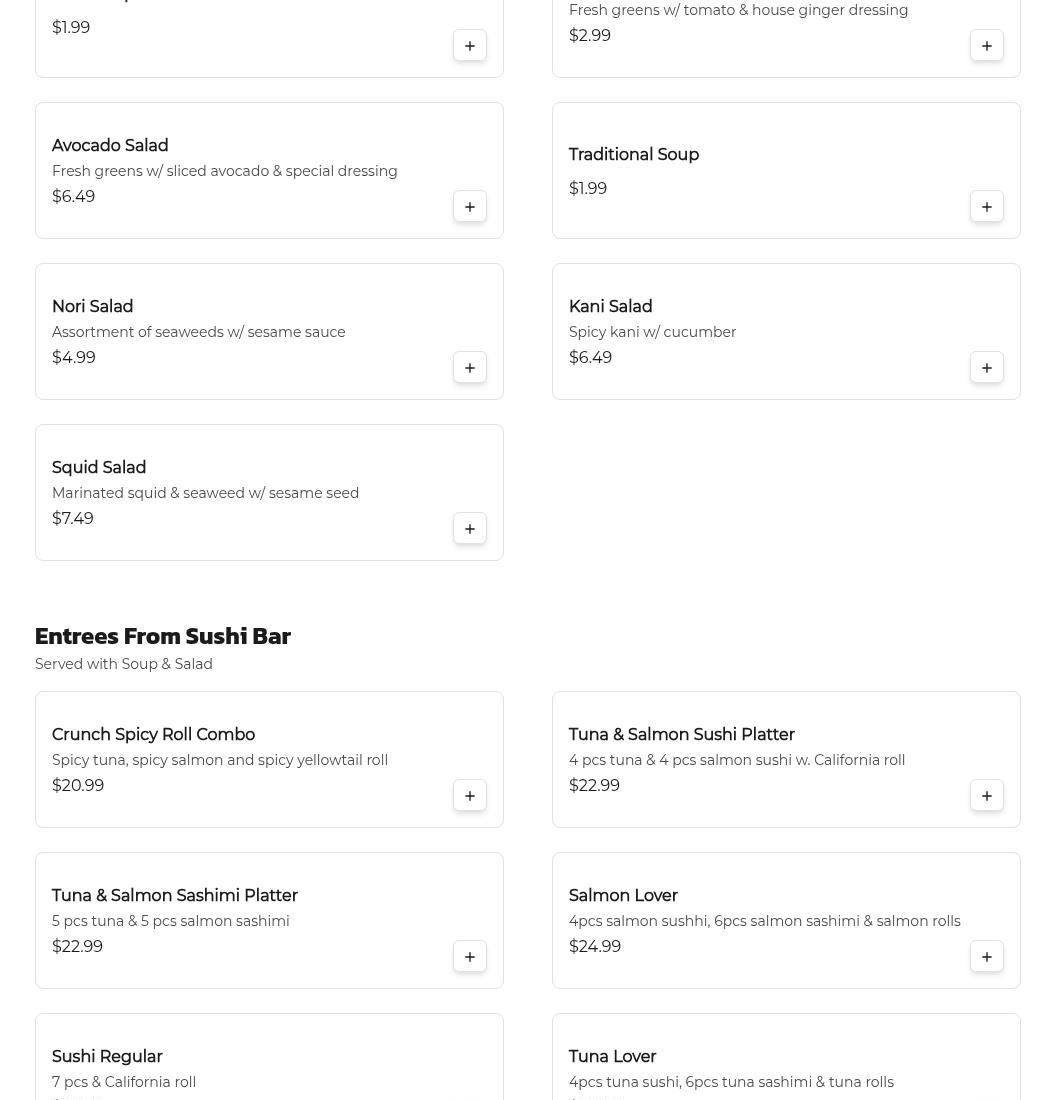Add Avocado Salad to the order
The image size is (1050, 1100).
click(x=470, y=207)
